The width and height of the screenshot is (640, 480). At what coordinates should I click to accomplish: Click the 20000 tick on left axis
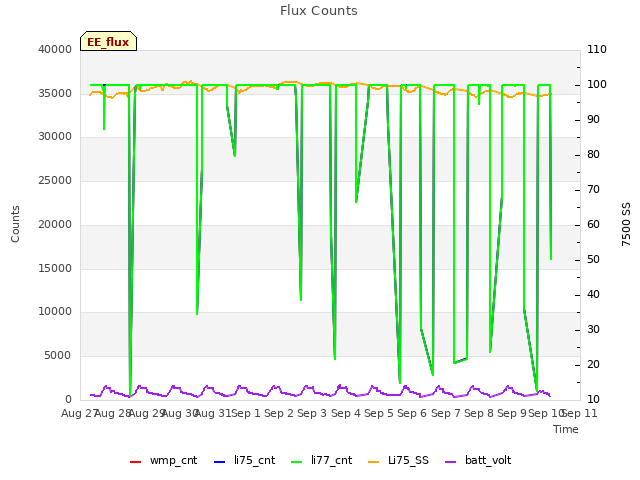(x=55, y=224)
